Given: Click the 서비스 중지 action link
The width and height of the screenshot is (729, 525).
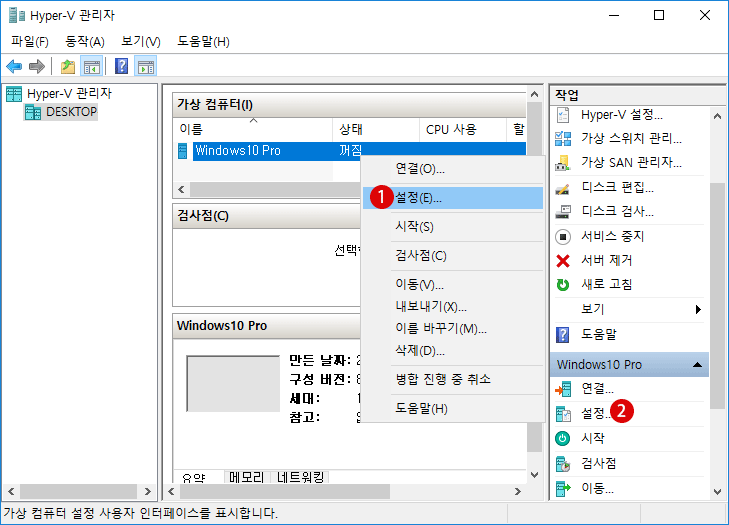Looking at the screenshot, I should pyautogui.click(x=613, y=236).
